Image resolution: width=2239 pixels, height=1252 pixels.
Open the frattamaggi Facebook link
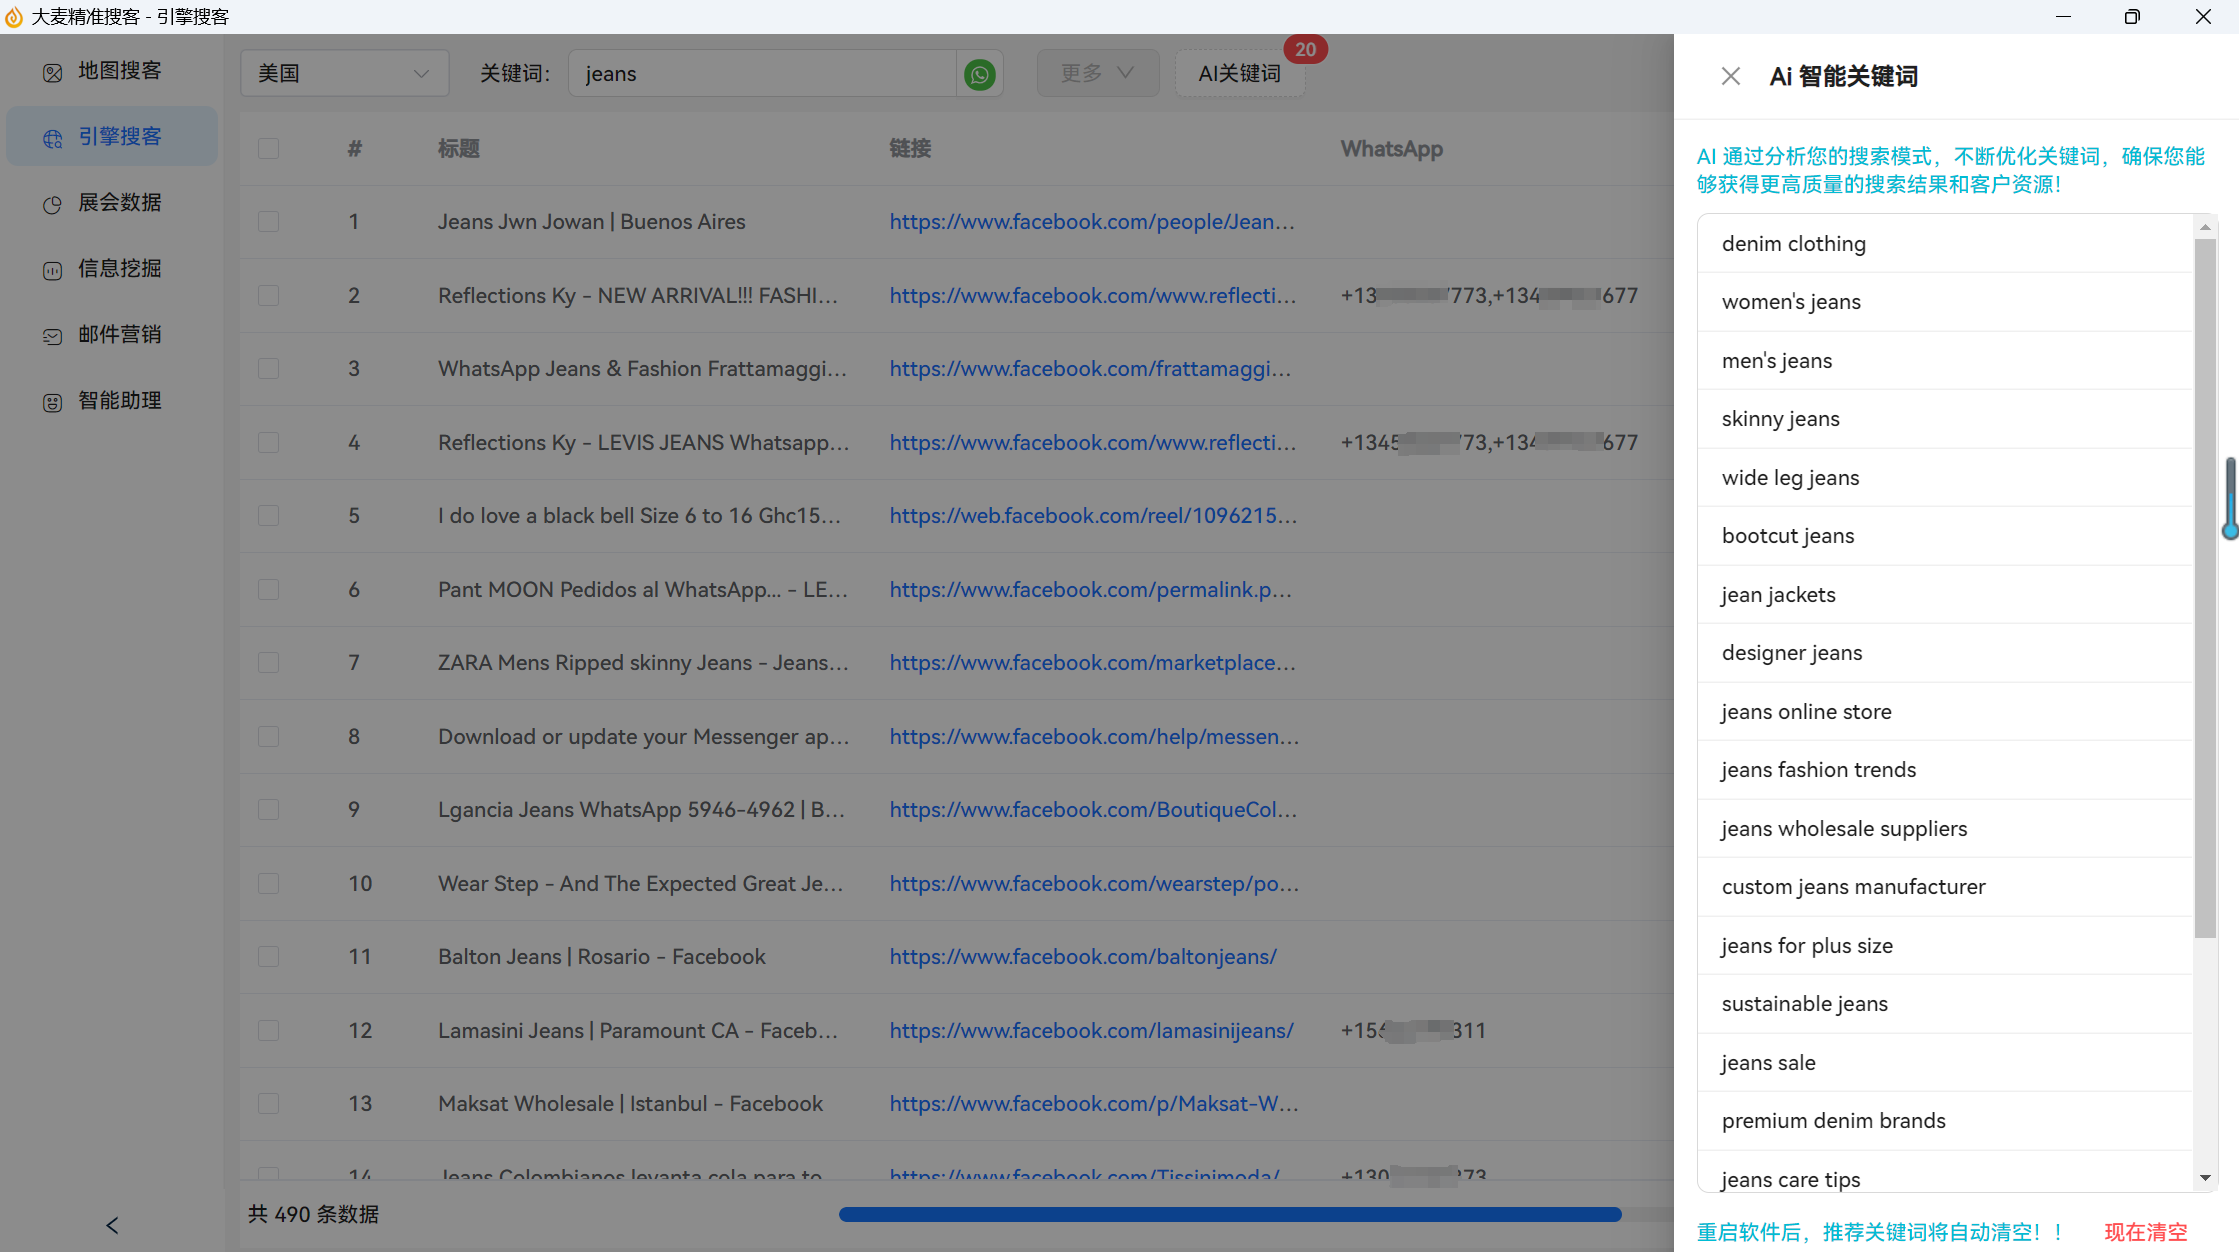click(1090, 369)
